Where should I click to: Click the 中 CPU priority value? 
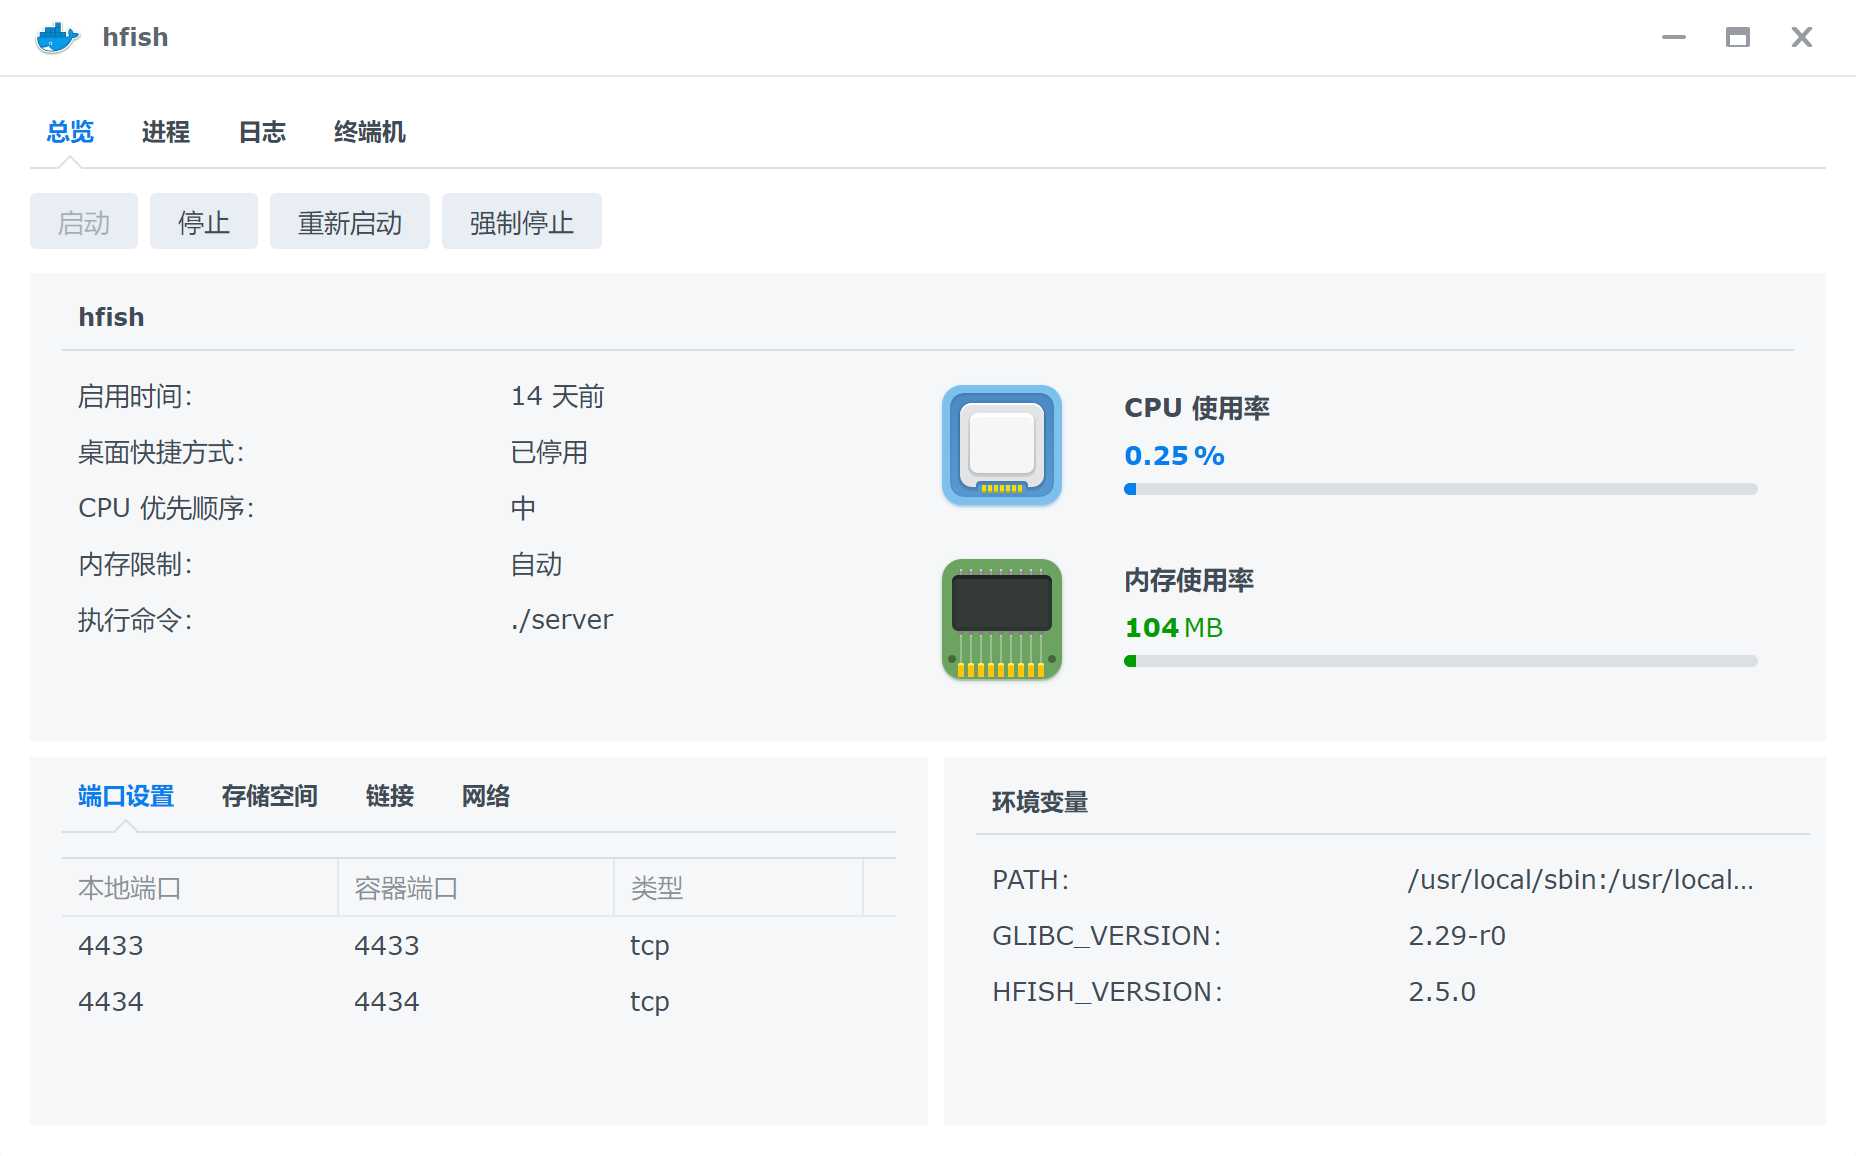[523, 508]
